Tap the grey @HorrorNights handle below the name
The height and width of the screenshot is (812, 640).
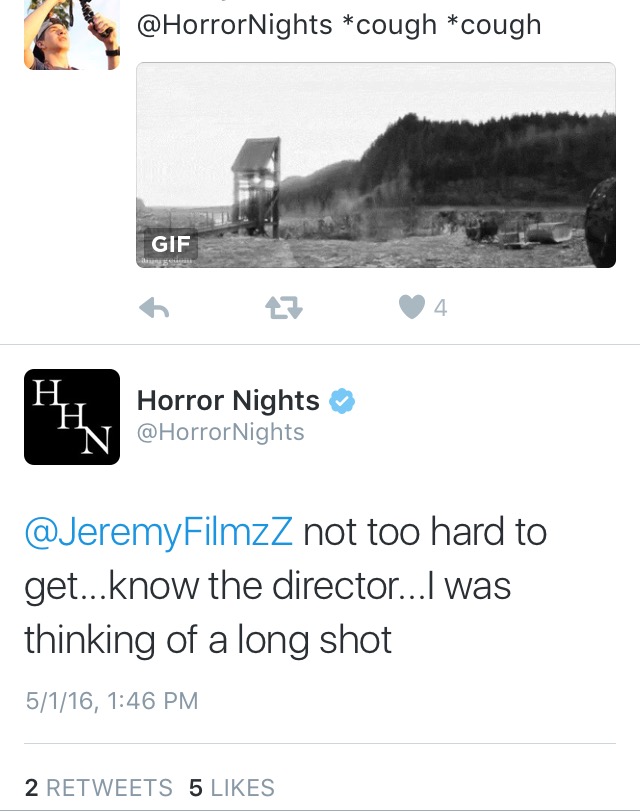point(220,432)
